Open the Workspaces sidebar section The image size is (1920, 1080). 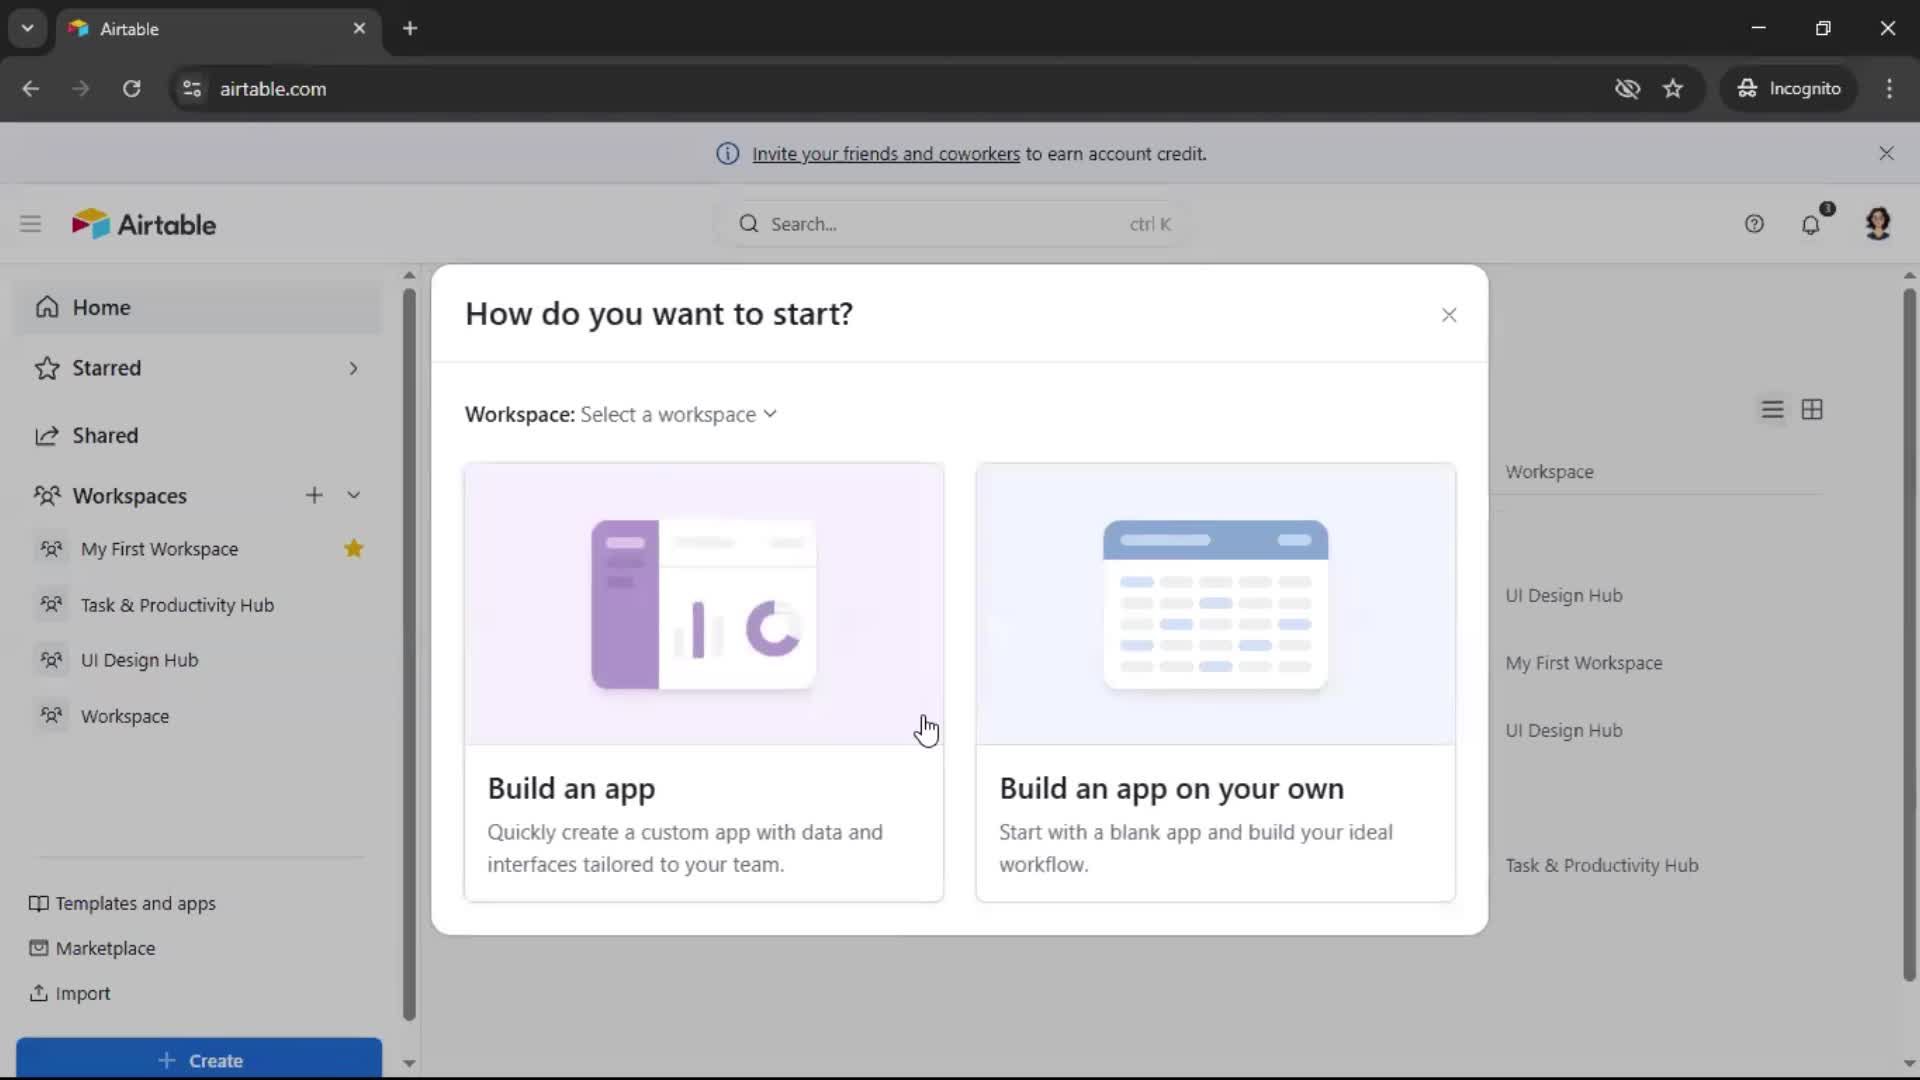pos(130,496)
